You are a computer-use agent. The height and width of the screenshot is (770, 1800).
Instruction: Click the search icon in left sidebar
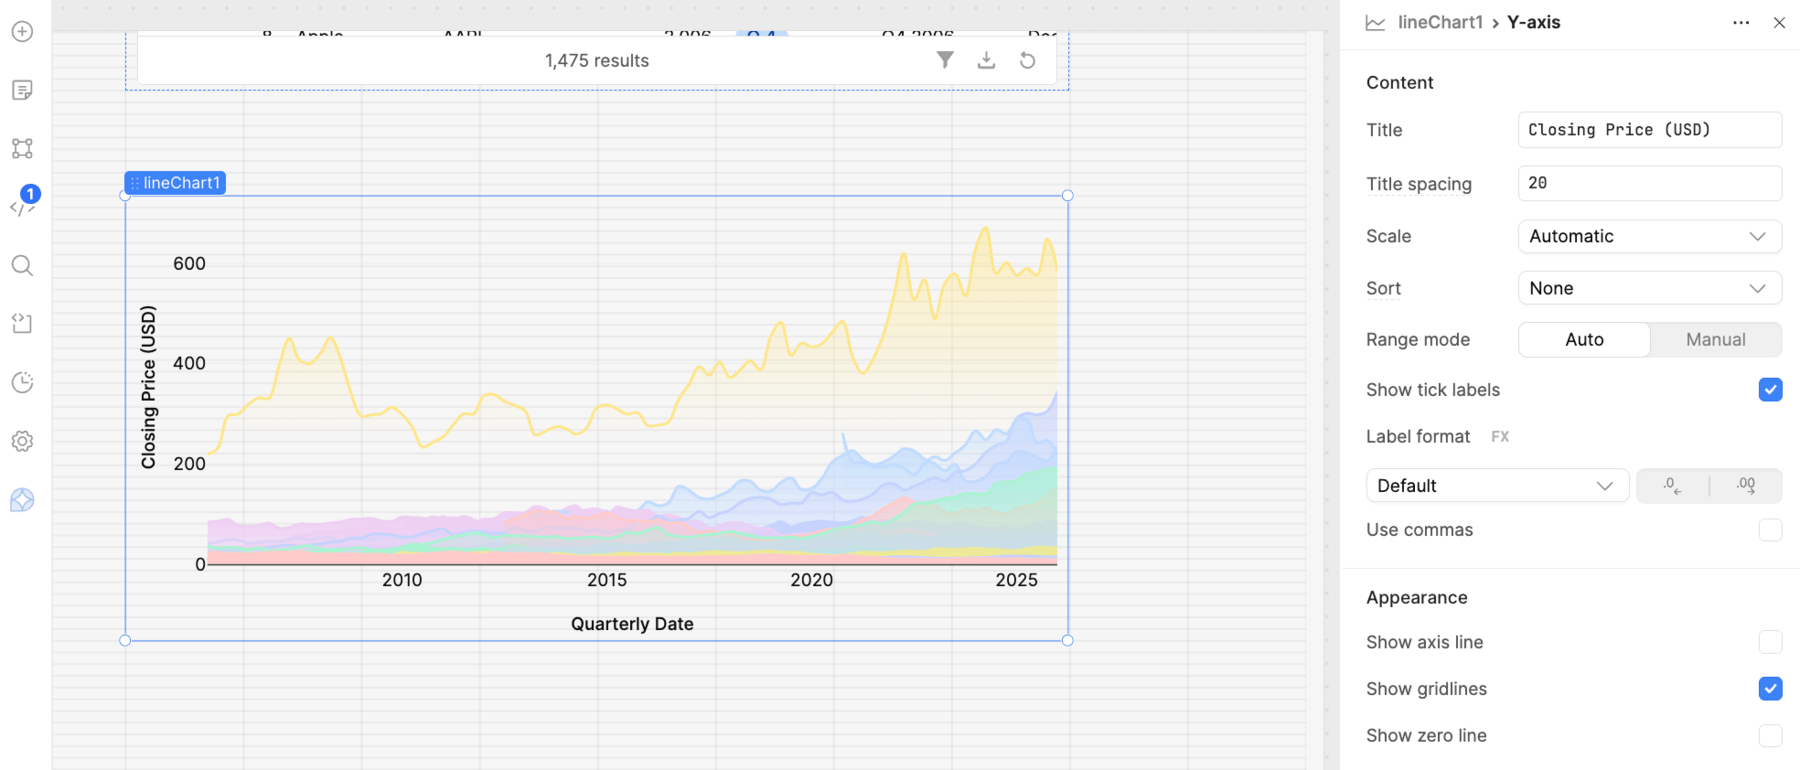click(22, 265)
